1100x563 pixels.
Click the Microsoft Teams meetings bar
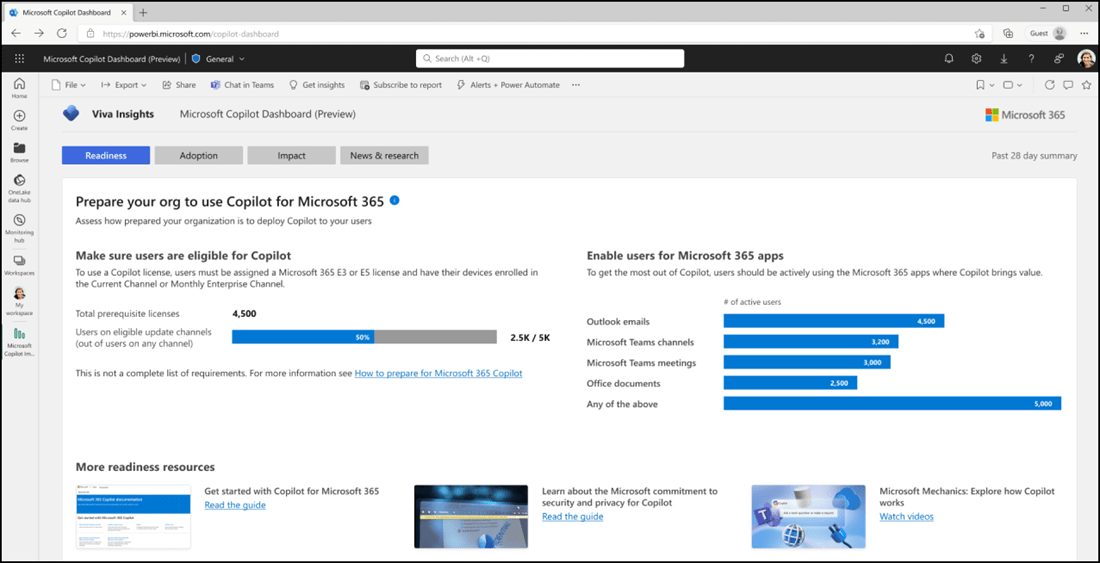(807, 362)
